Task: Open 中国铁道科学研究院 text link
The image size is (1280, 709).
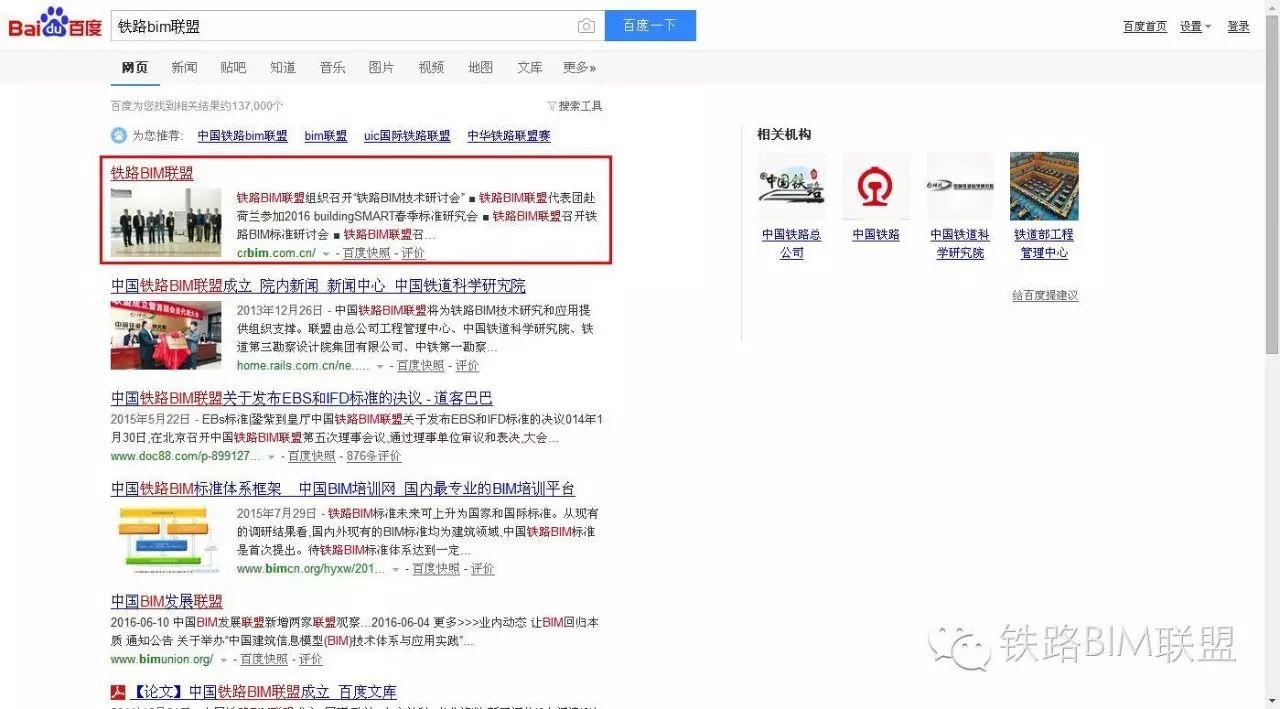Action: [960, 244]
